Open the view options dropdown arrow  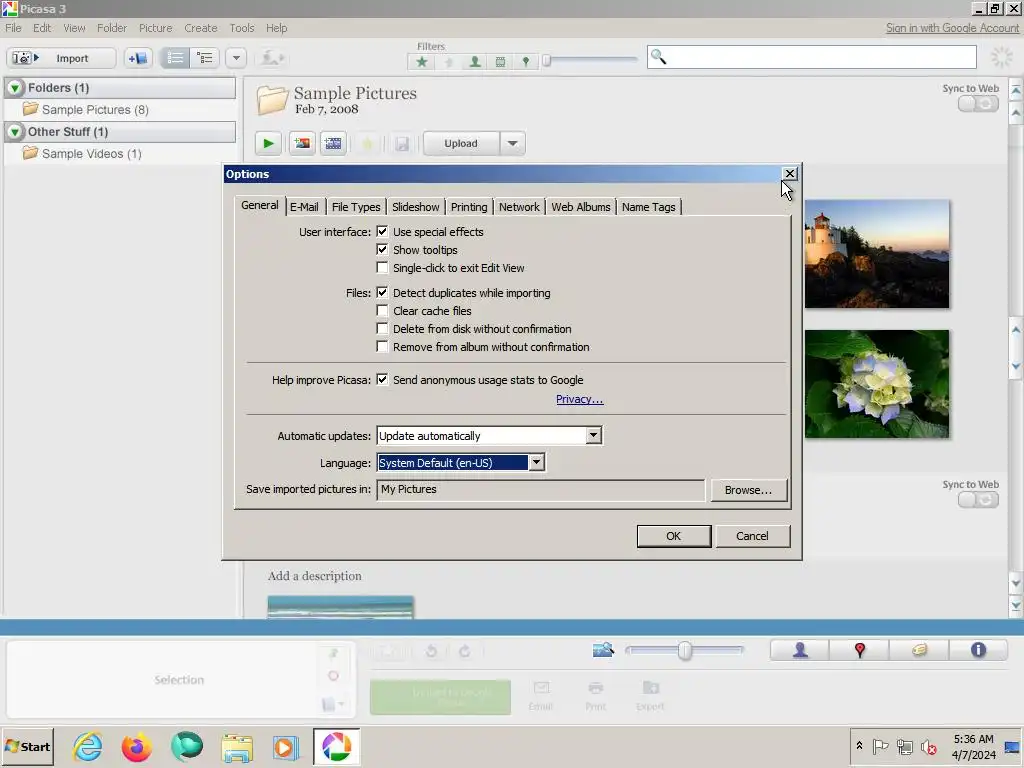tap(236, 58)
